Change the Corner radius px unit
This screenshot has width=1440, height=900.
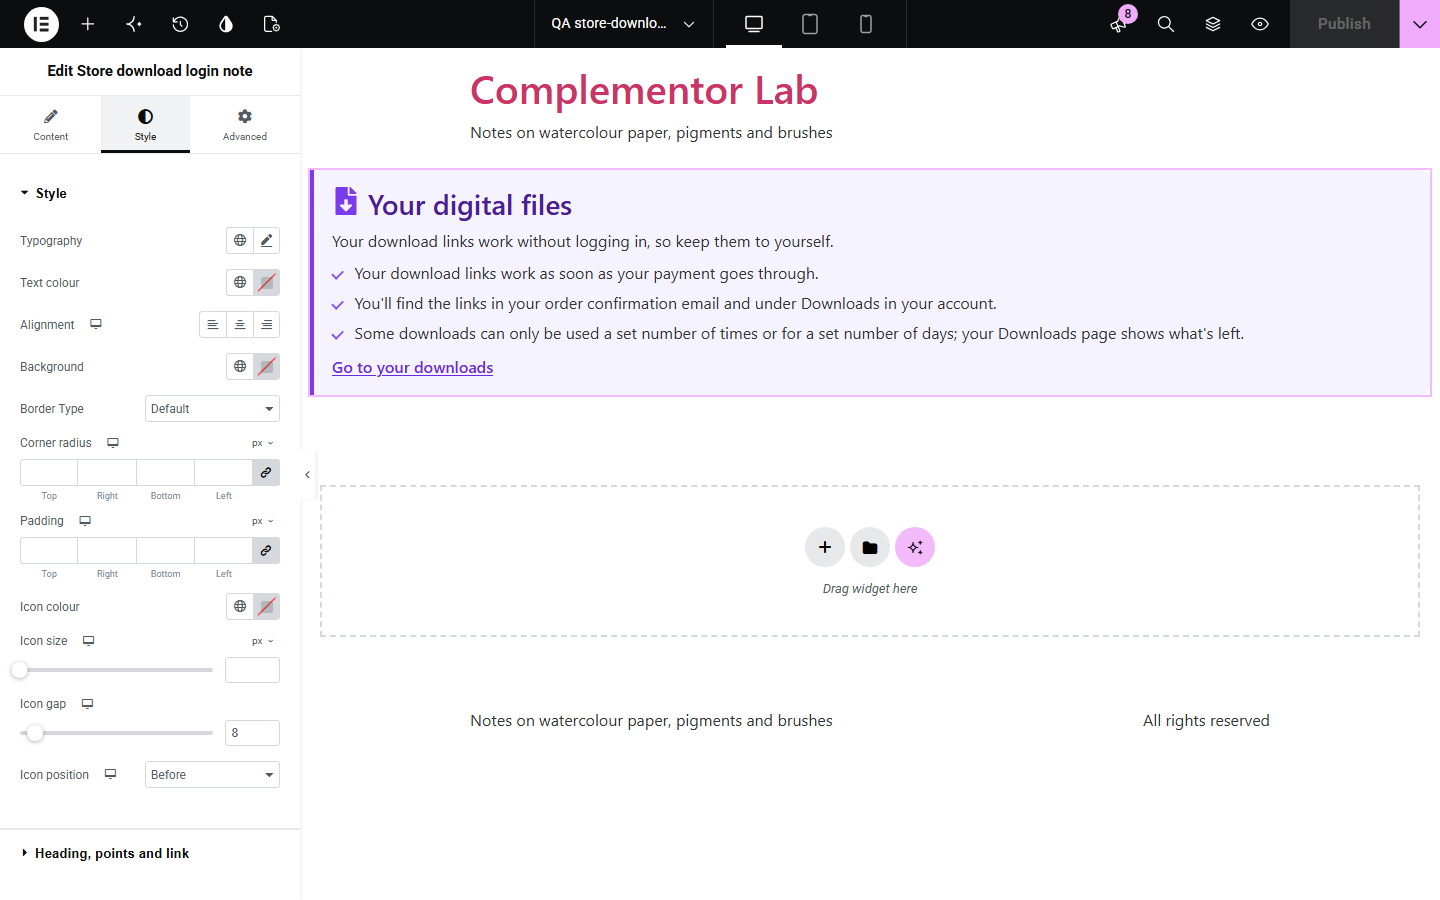click(262, 443)
